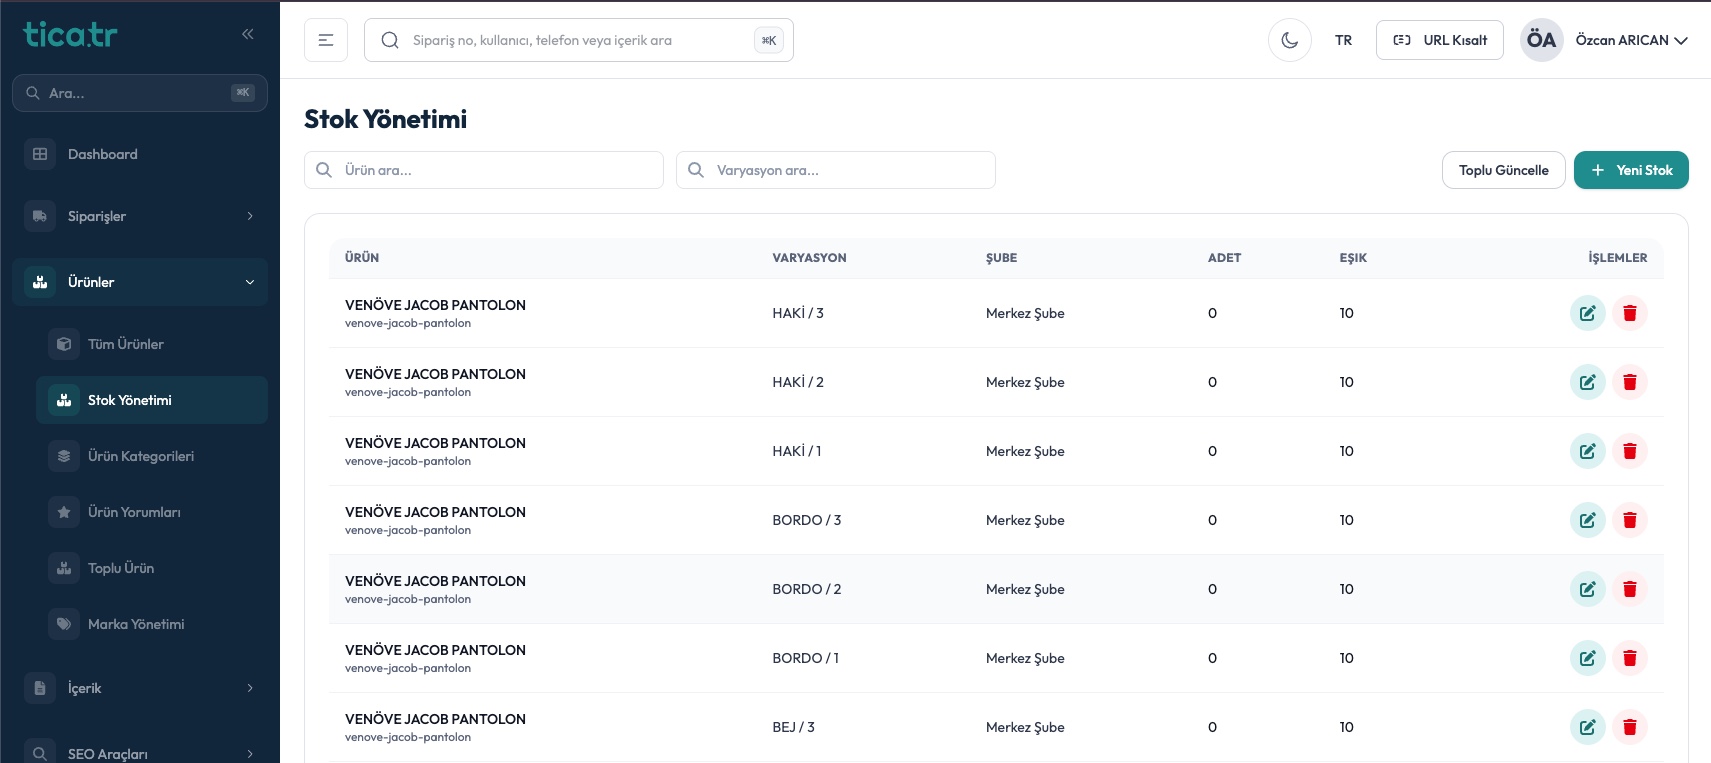
Task: Click the ticatr logo
Action: coord(70,35)
